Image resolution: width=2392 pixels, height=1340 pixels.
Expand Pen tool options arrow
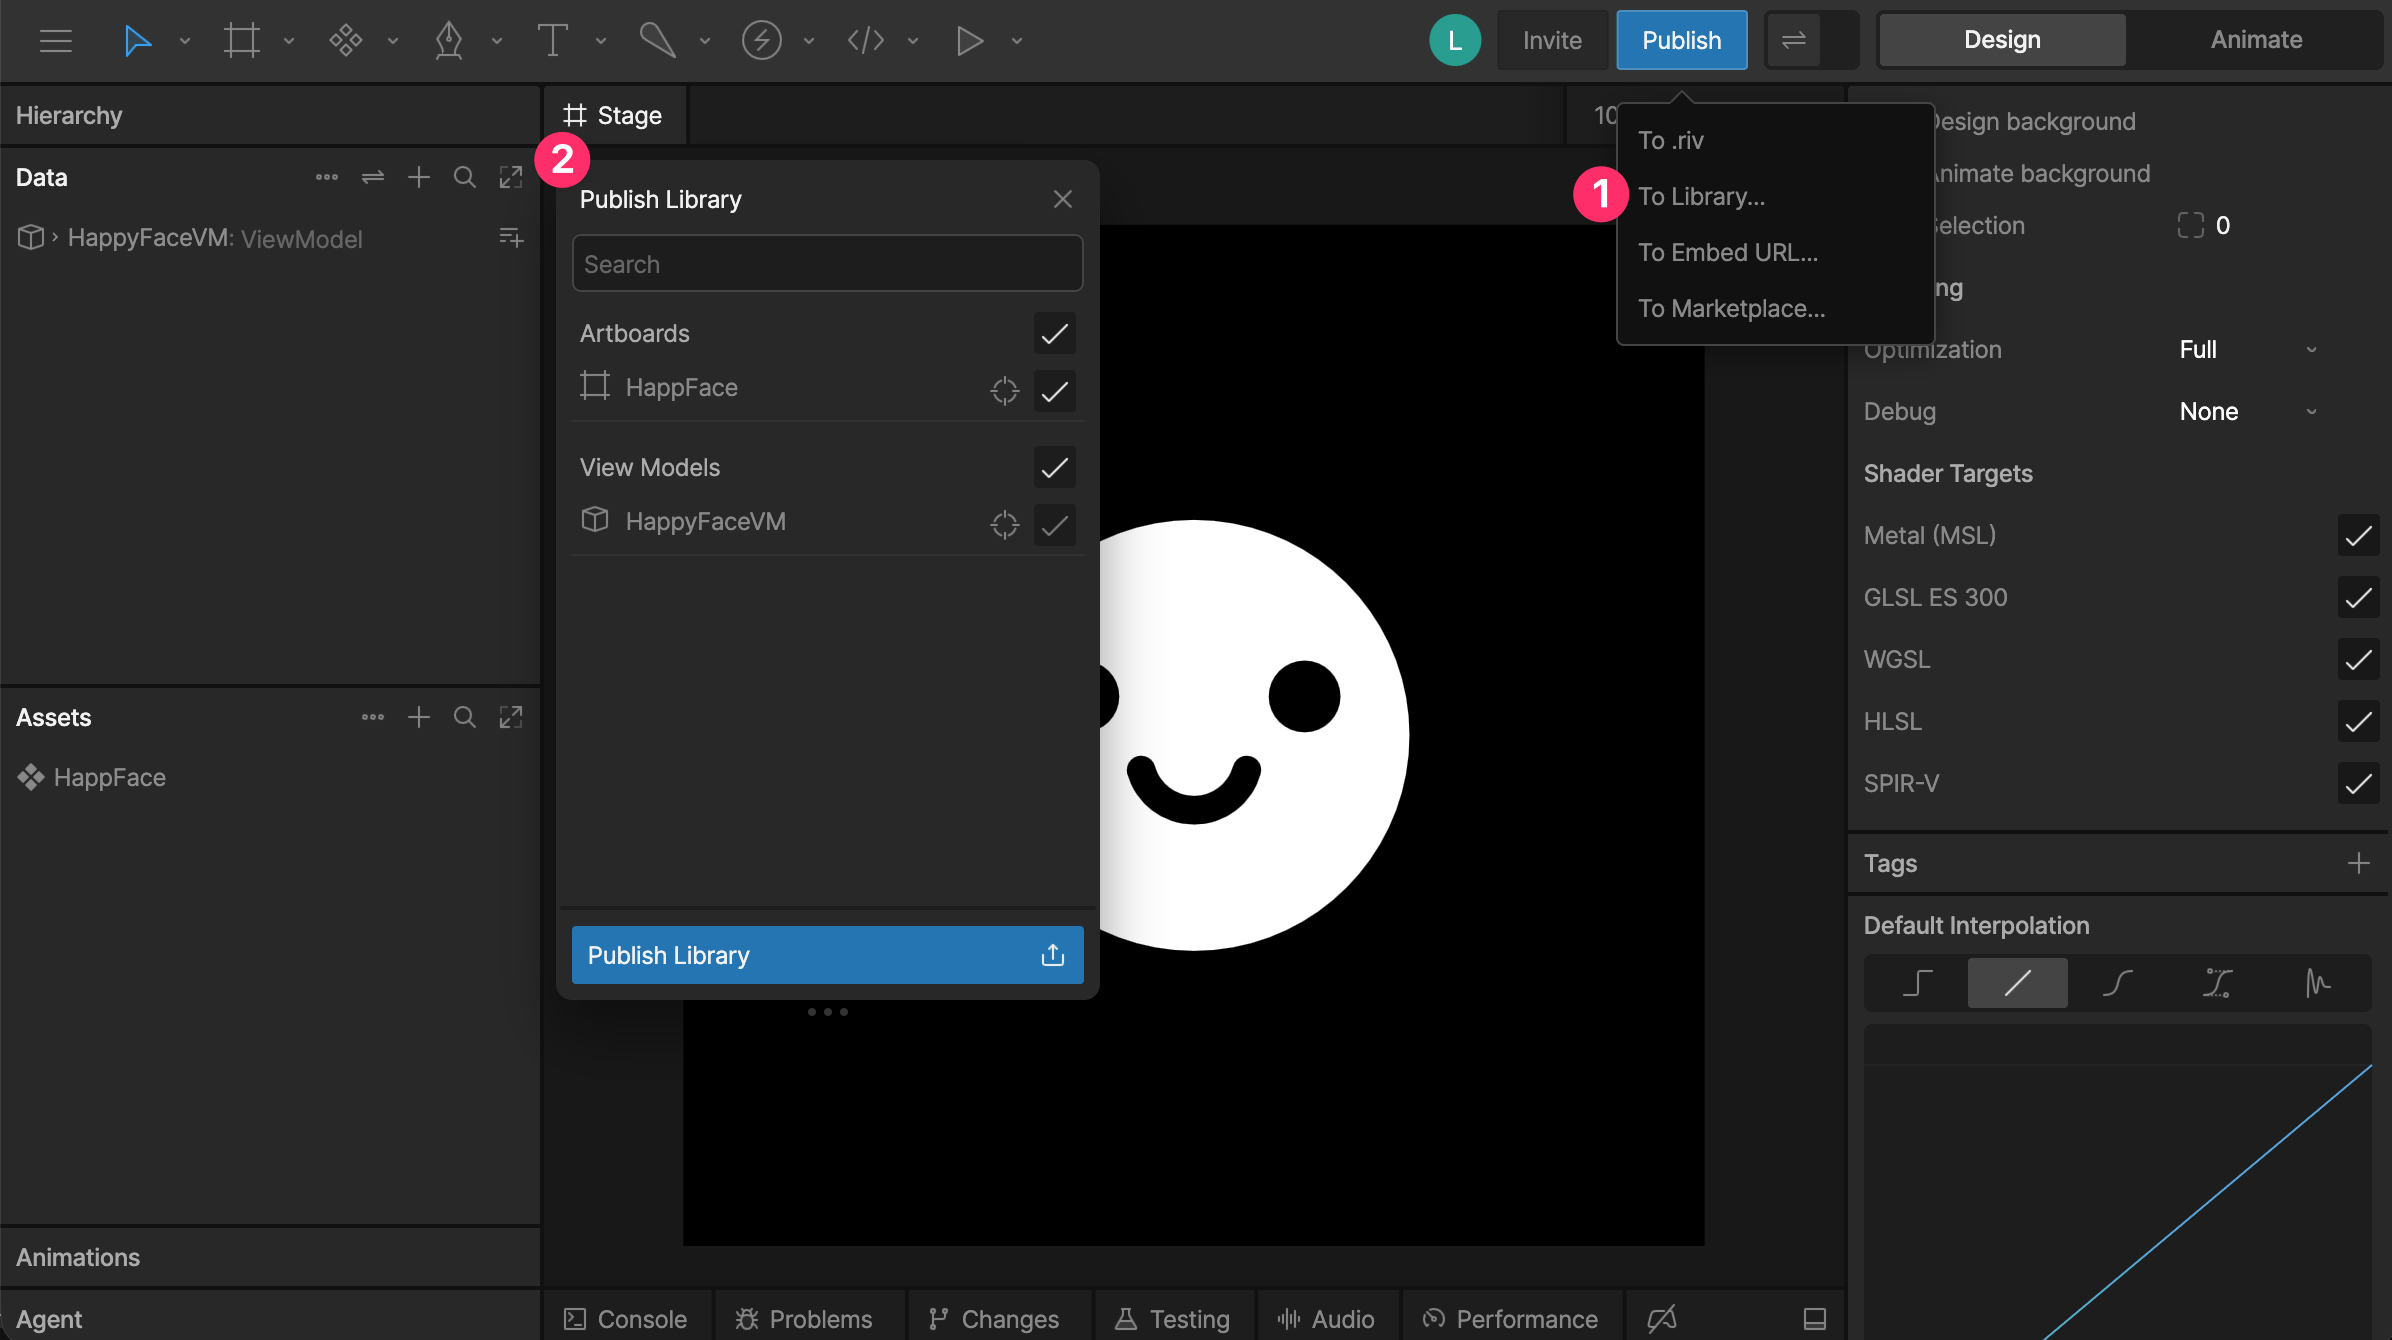[x=497, y=41]
